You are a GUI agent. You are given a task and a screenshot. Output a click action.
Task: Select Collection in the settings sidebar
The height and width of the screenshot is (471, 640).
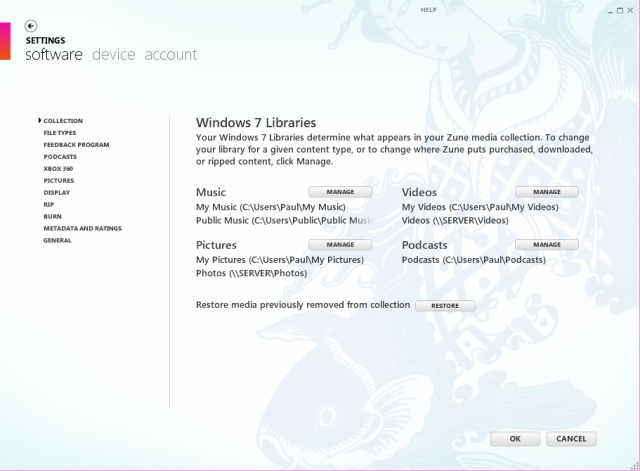pyautogui.click(x=63, y=121)
